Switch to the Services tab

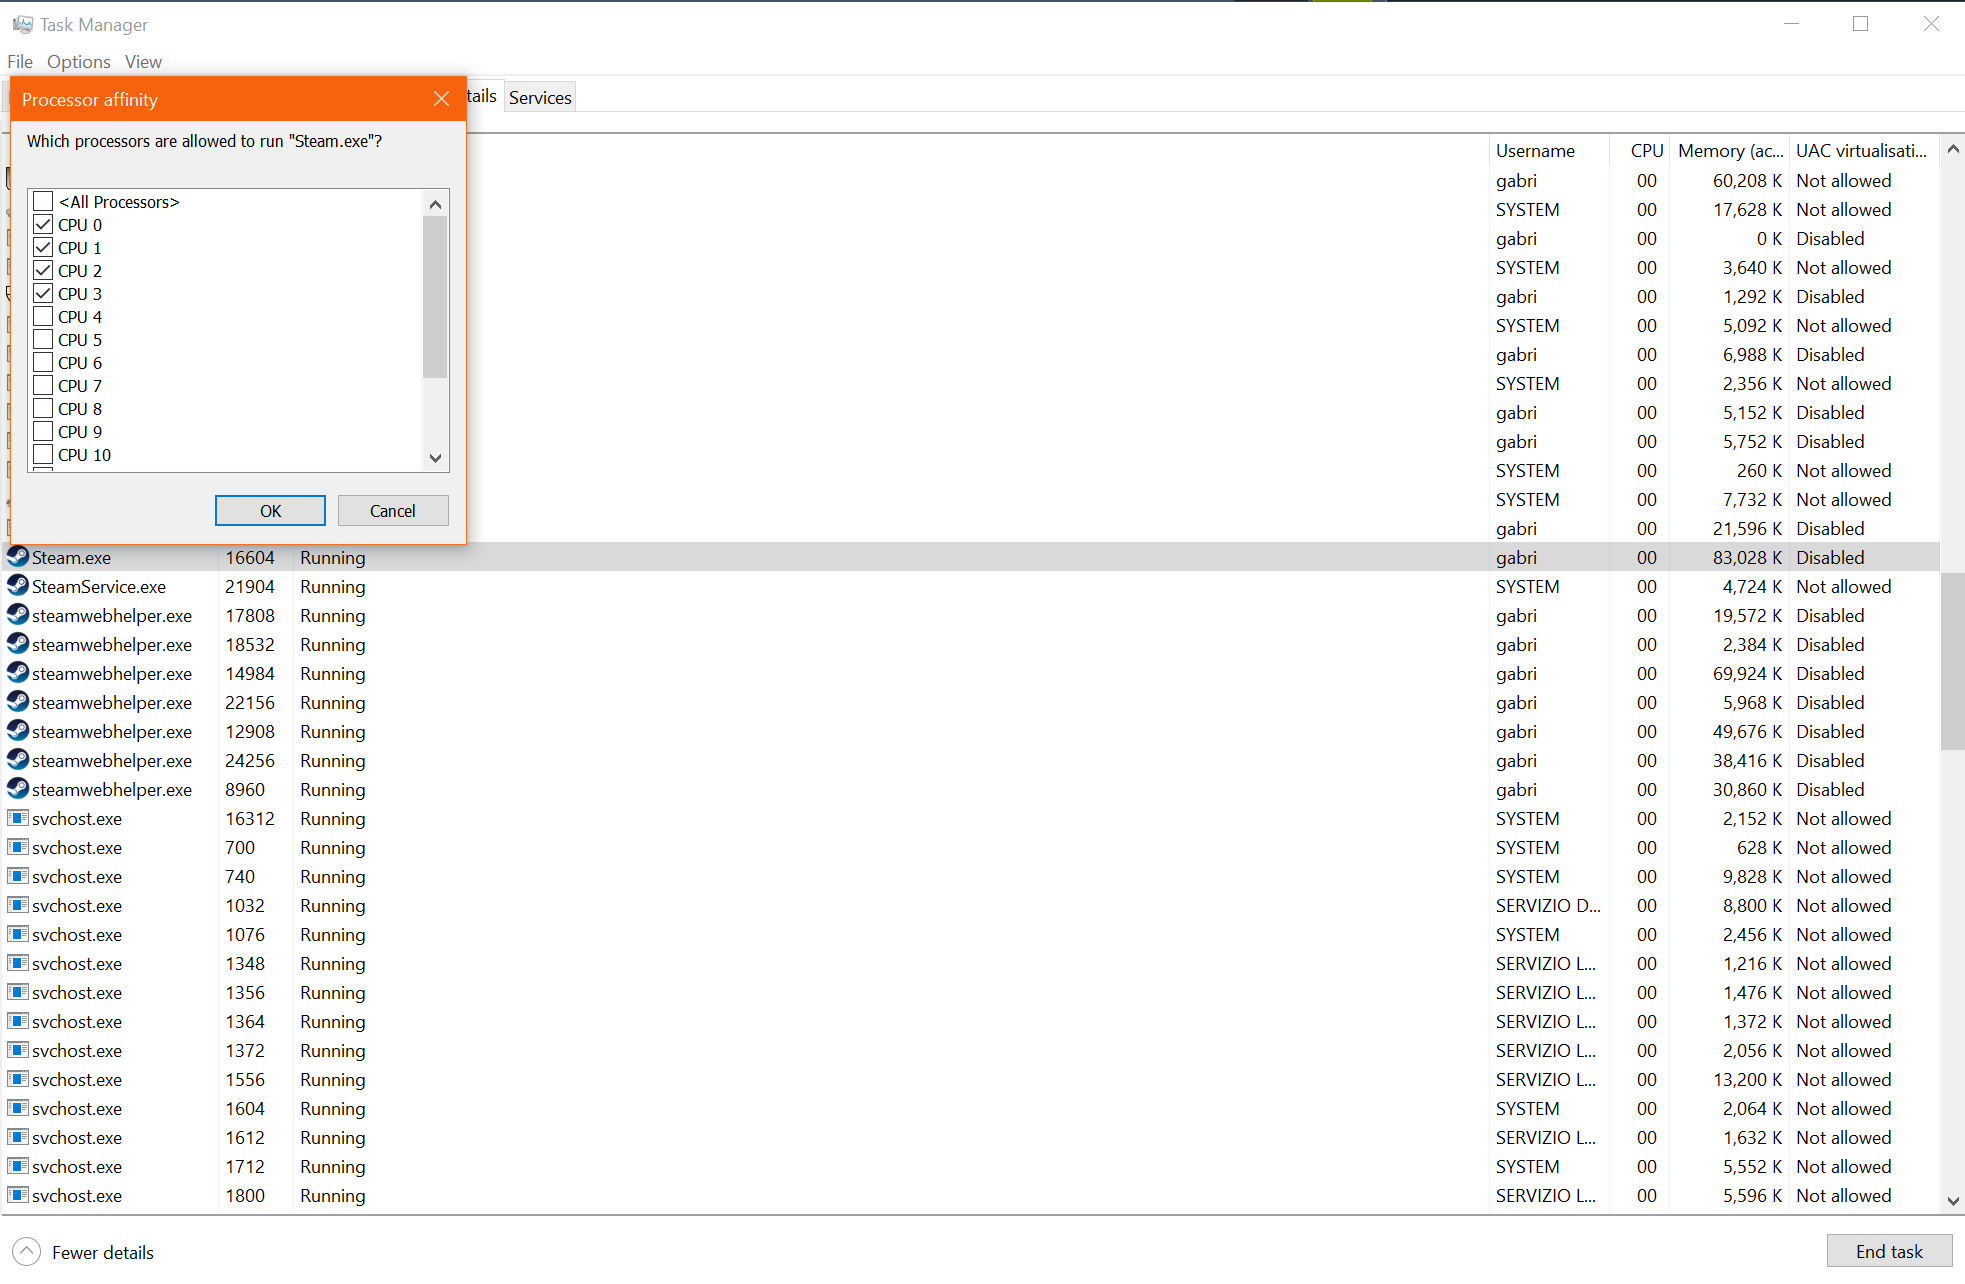click(x=540, y=97)
